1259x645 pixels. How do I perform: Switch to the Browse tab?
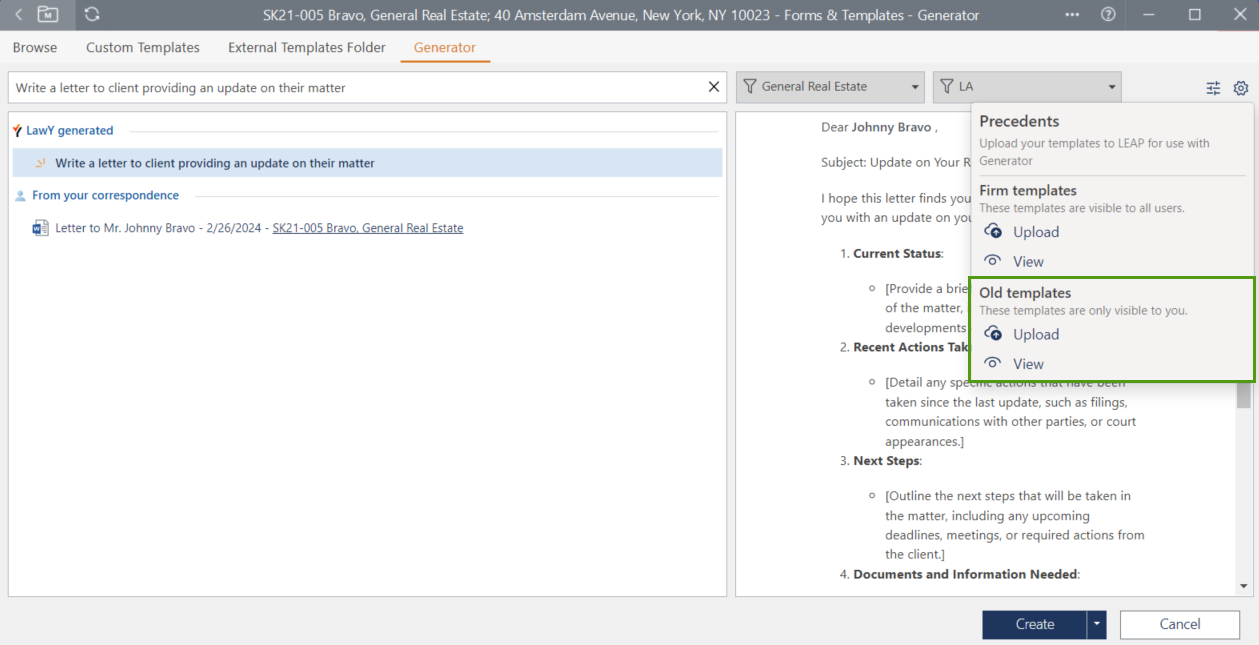(x=35, y=48)
